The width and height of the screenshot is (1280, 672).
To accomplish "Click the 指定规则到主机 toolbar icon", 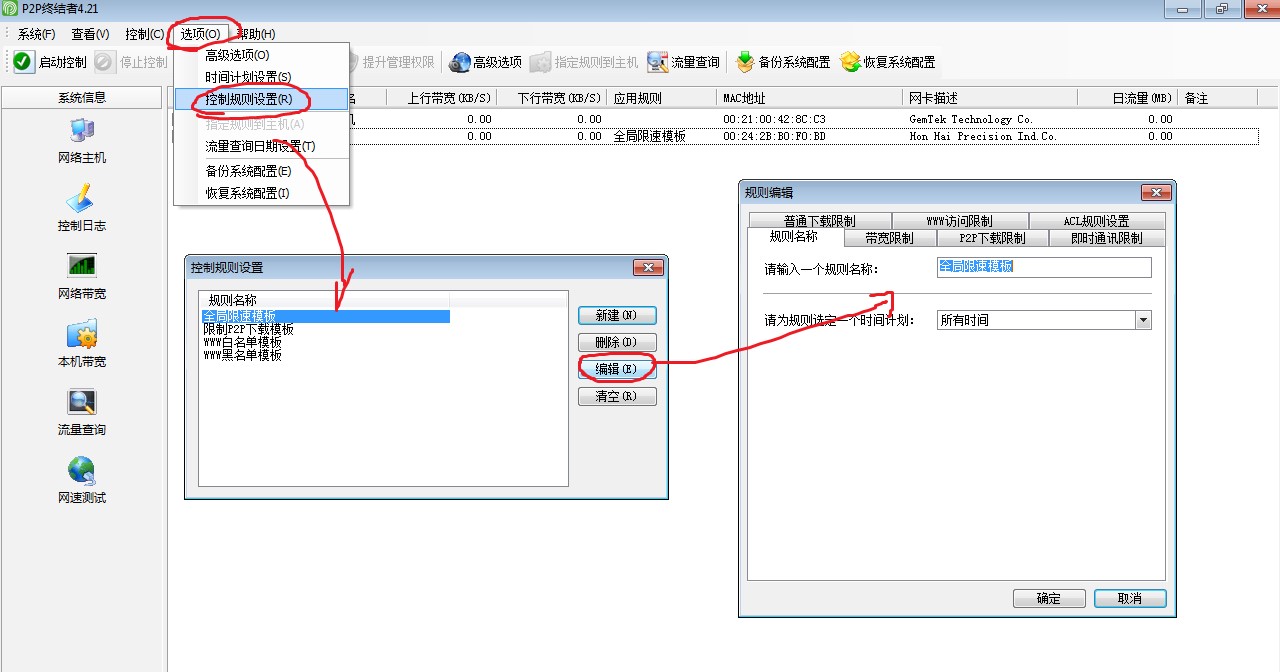I will [540, 62].
